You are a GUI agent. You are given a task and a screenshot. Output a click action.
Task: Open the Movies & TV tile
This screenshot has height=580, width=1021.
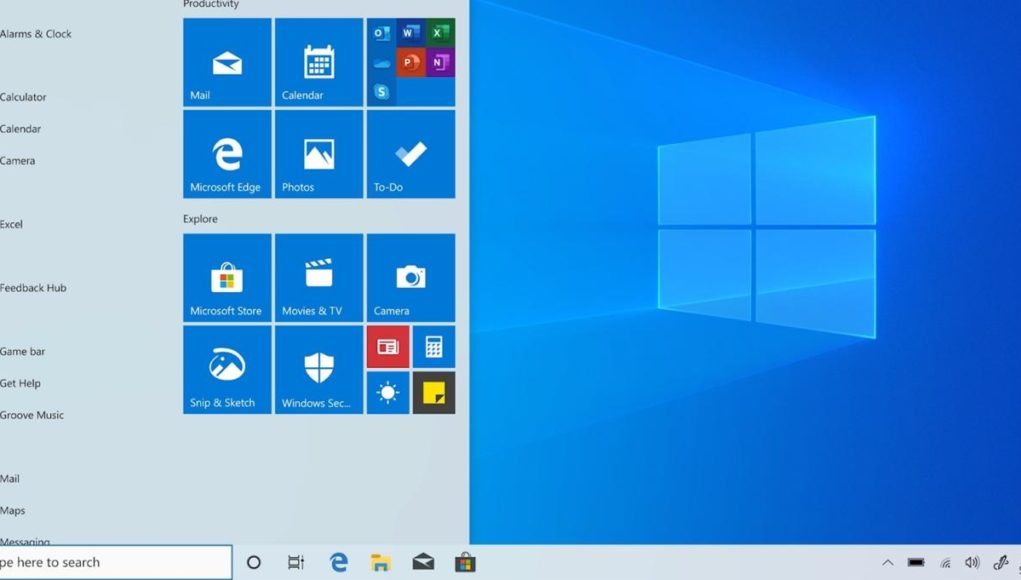pos(318,278)
